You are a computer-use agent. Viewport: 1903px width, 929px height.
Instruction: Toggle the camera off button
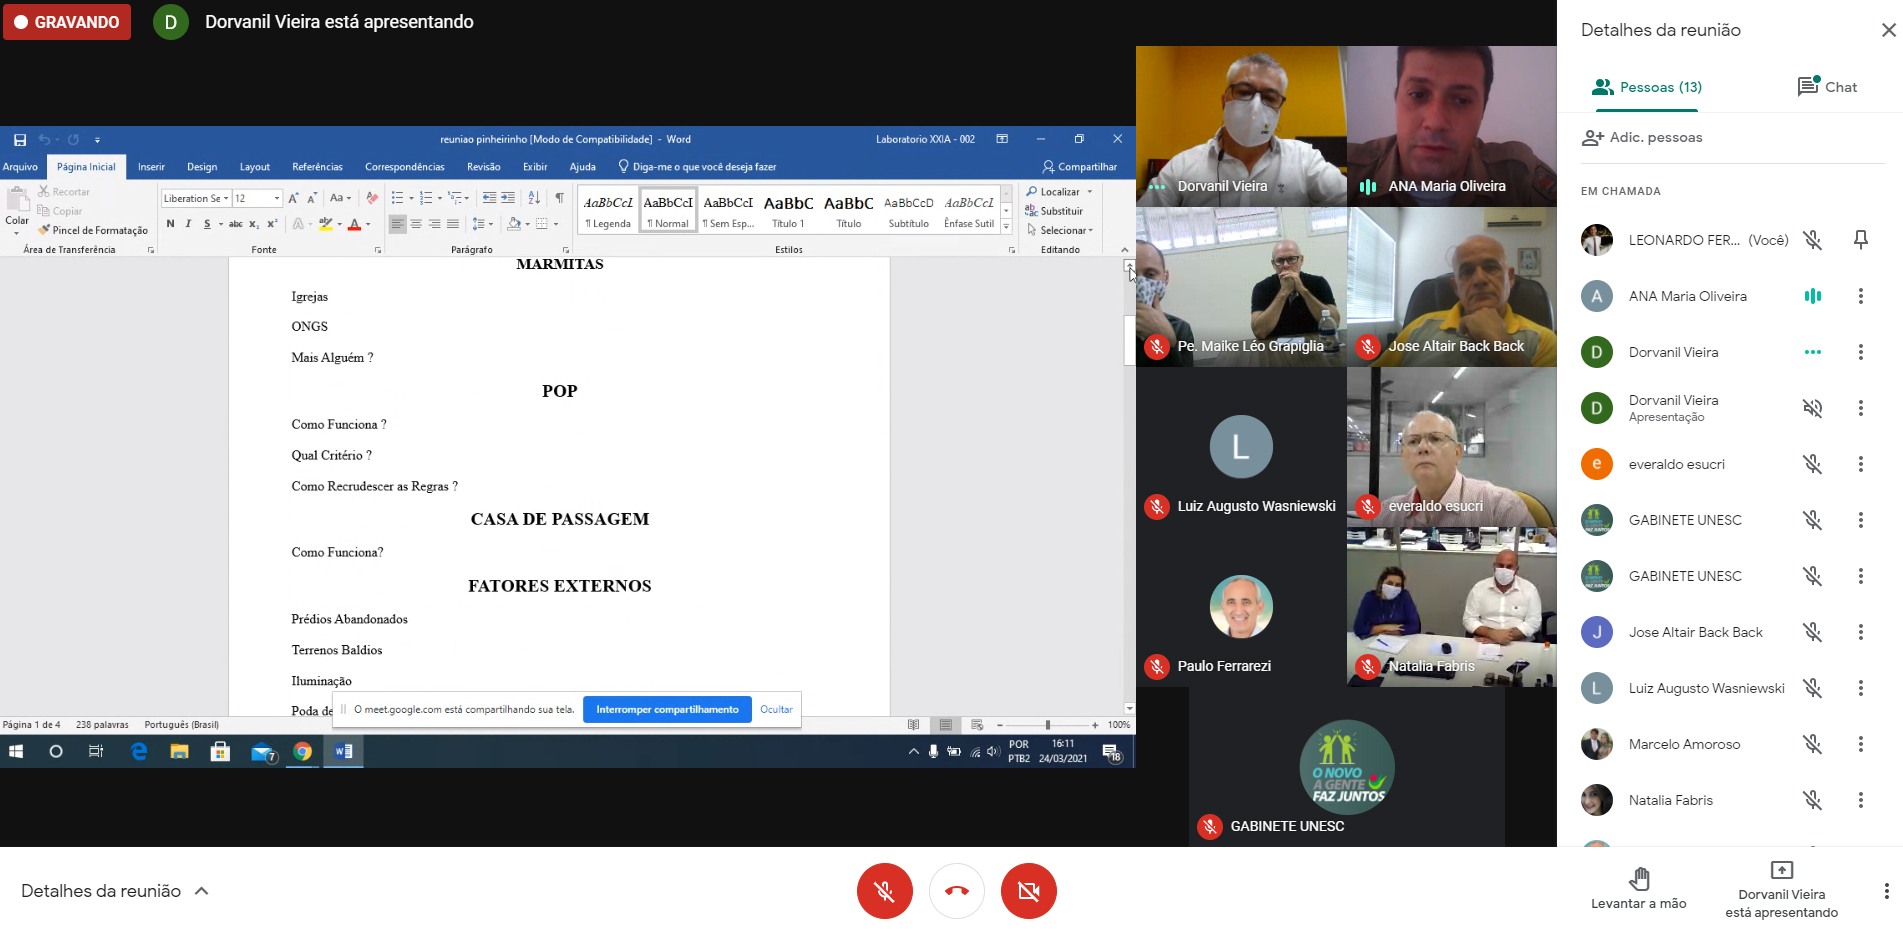(x=1028, y=890)
